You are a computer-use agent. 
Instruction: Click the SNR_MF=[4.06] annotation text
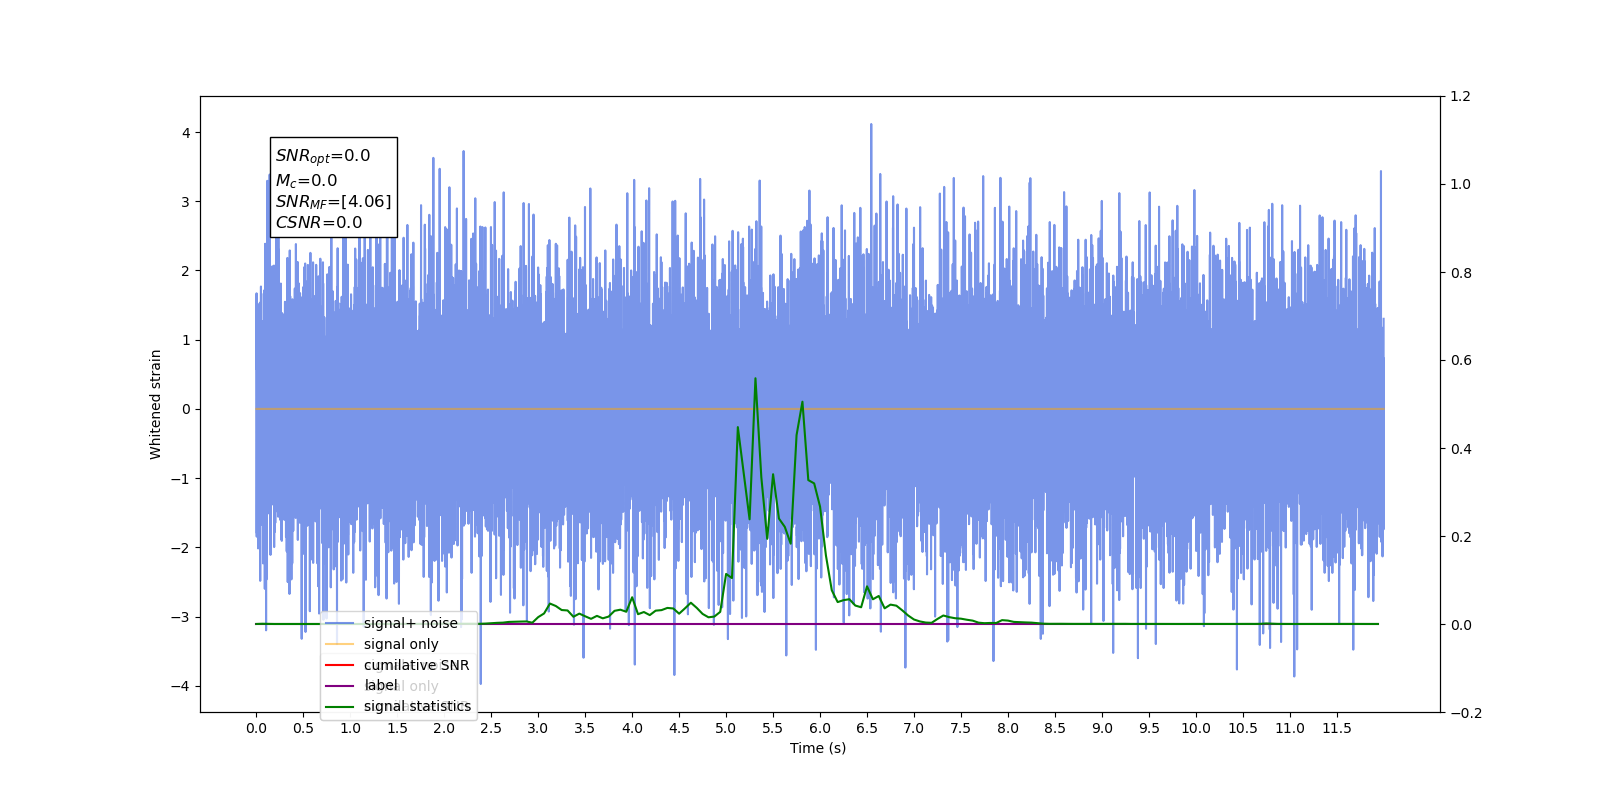pyautogui.click(x=334, y=202)
